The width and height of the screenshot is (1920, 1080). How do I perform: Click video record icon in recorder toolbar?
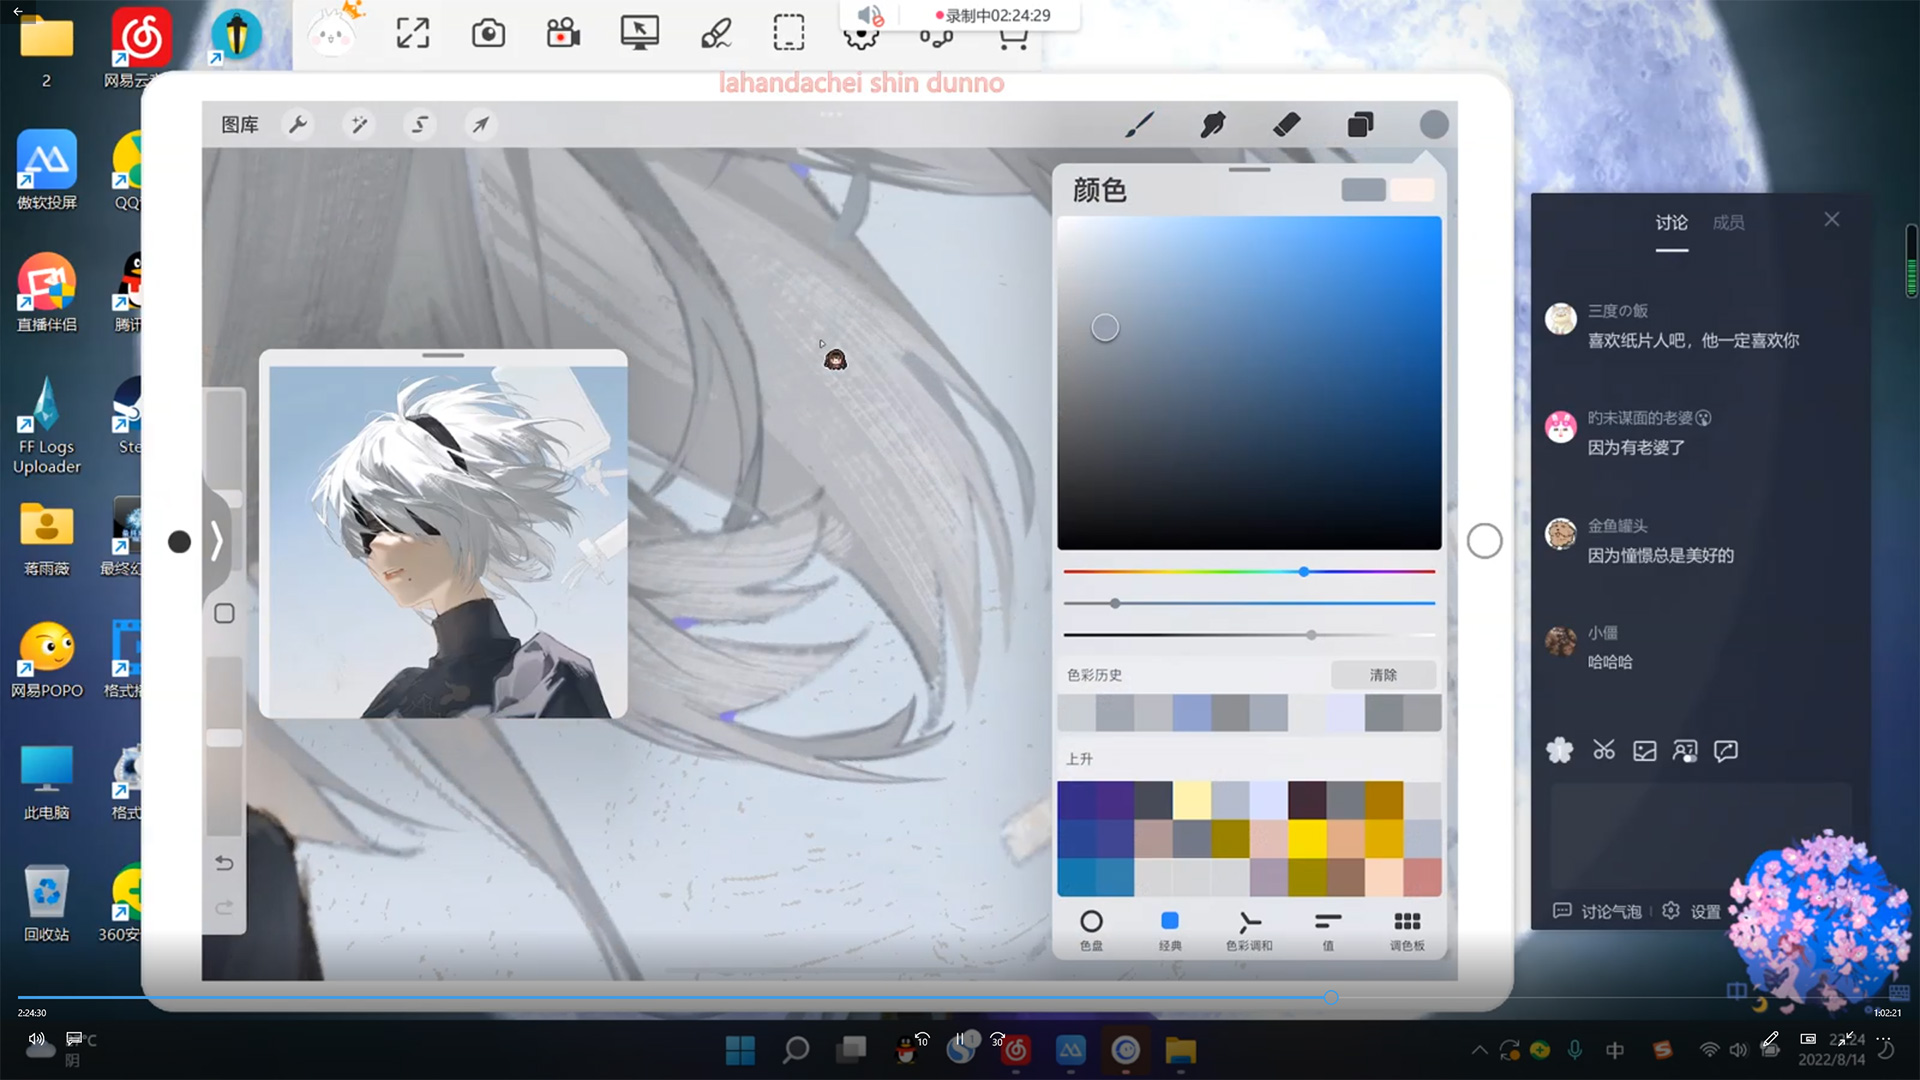[x=564, y=33]
